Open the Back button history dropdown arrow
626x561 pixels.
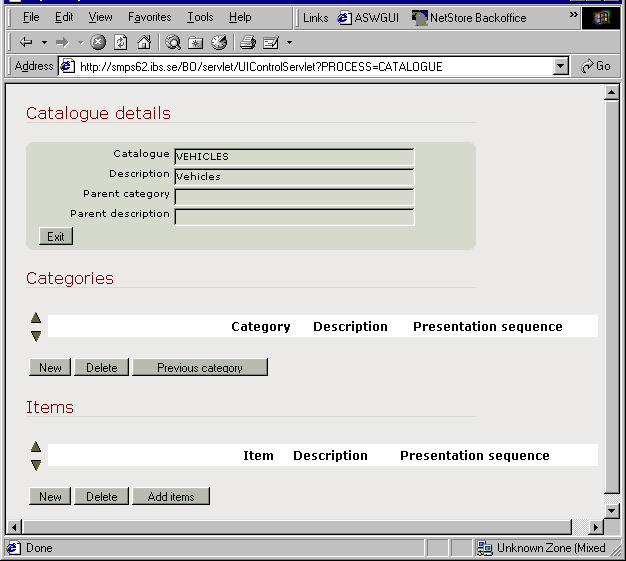pos(44,42)
